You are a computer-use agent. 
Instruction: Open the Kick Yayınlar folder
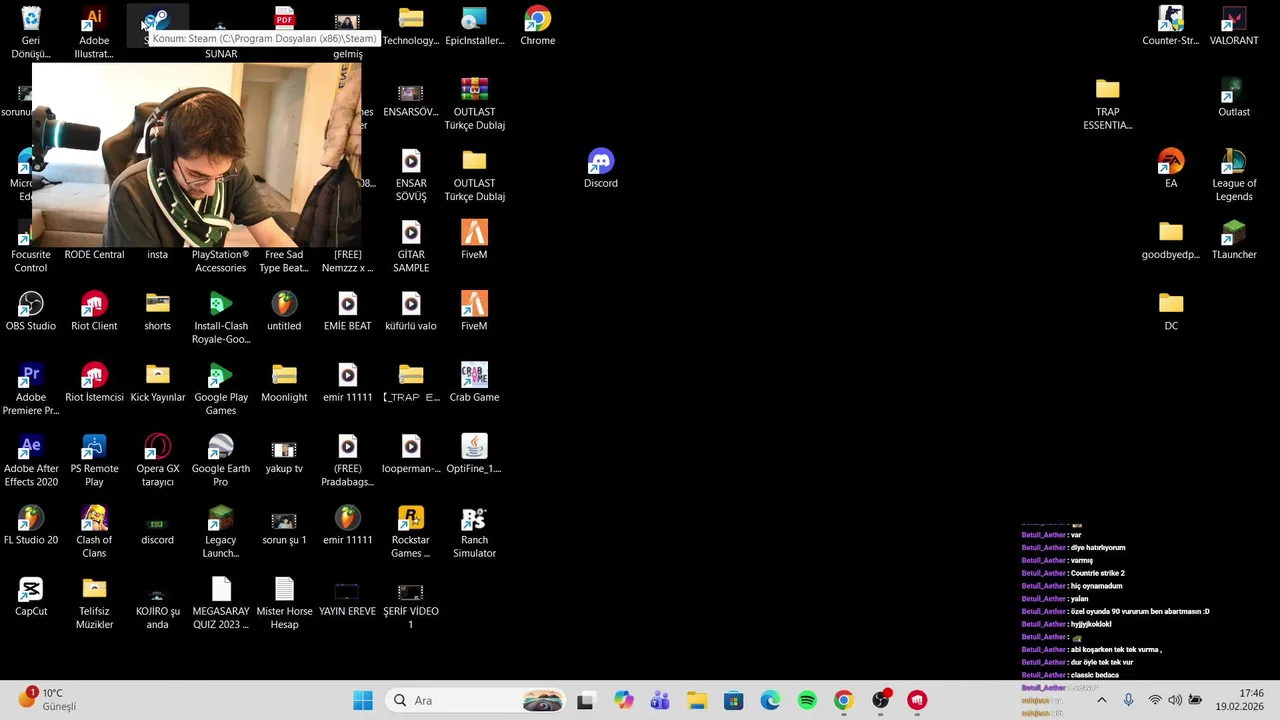[x=157, y=382]
